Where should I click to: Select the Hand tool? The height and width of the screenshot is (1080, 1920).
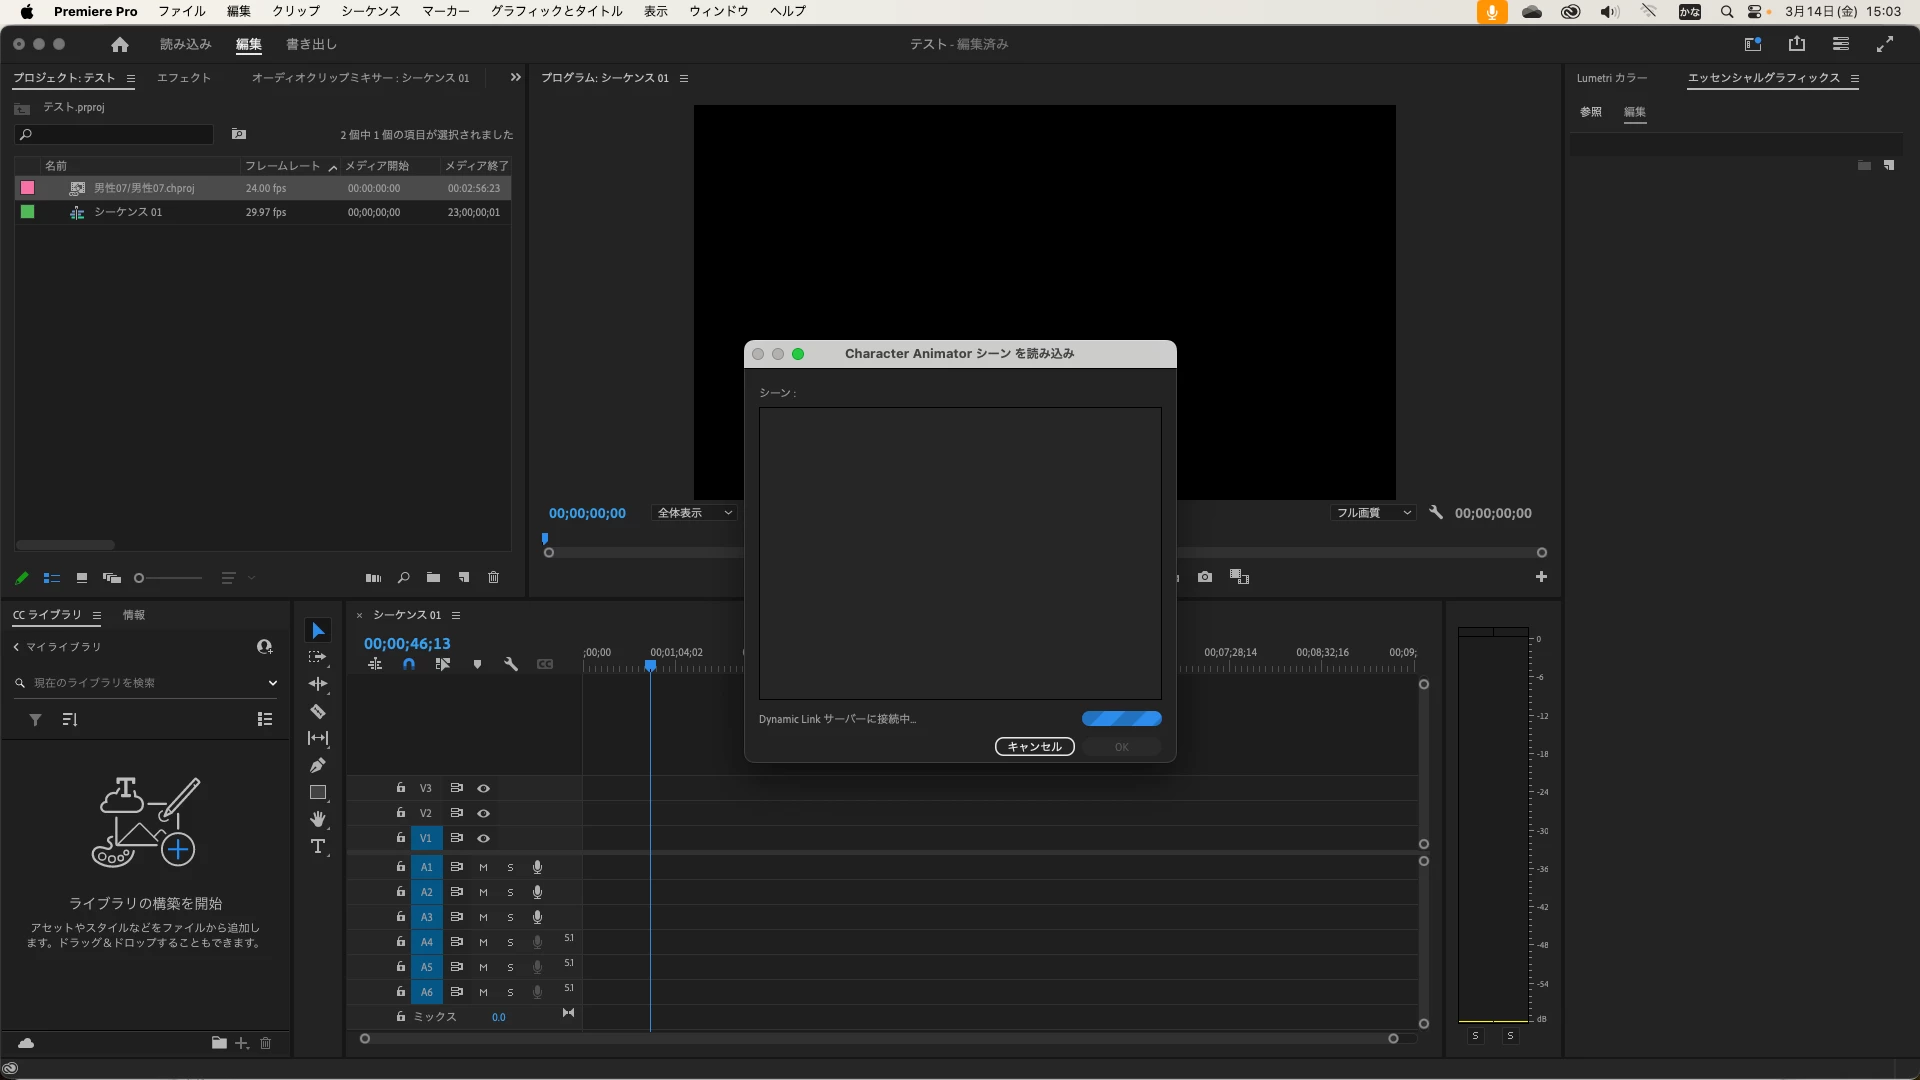coord(318,820)
